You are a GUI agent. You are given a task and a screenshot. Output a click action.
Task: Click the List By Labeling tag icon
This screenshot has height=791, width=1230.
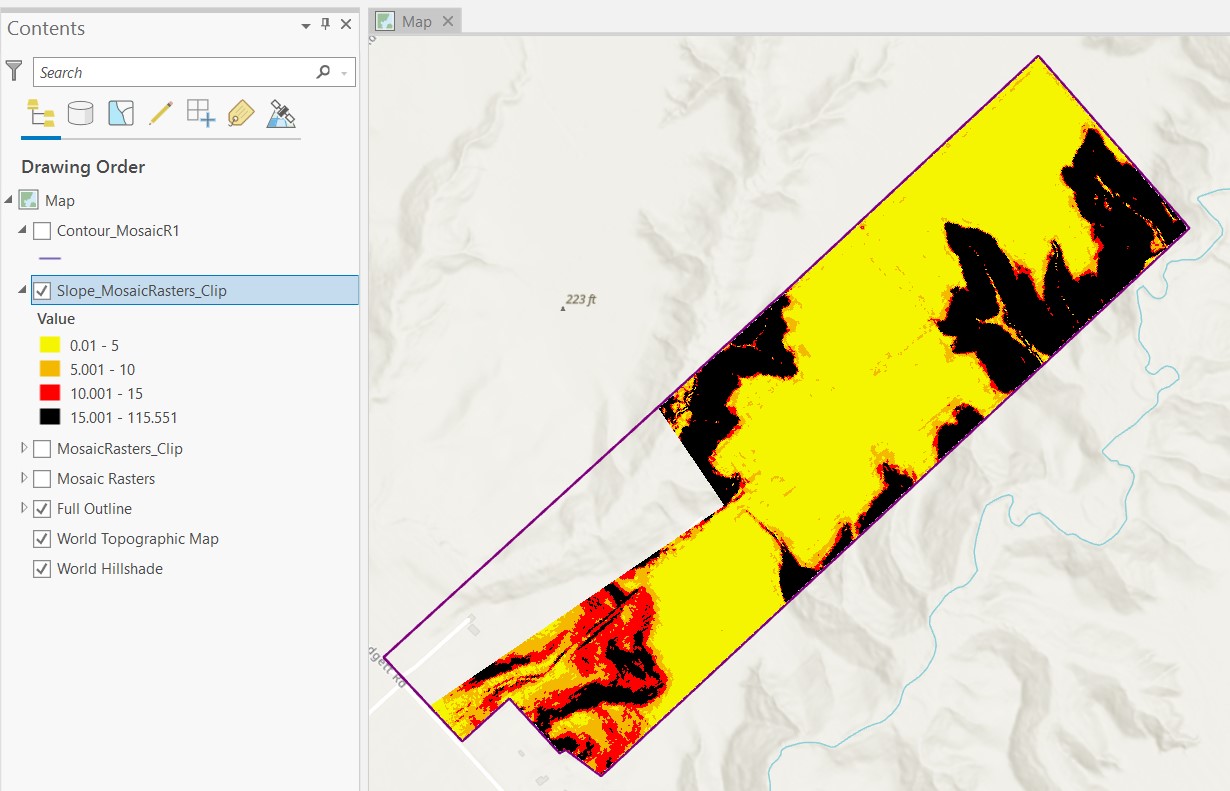(241, 113)
